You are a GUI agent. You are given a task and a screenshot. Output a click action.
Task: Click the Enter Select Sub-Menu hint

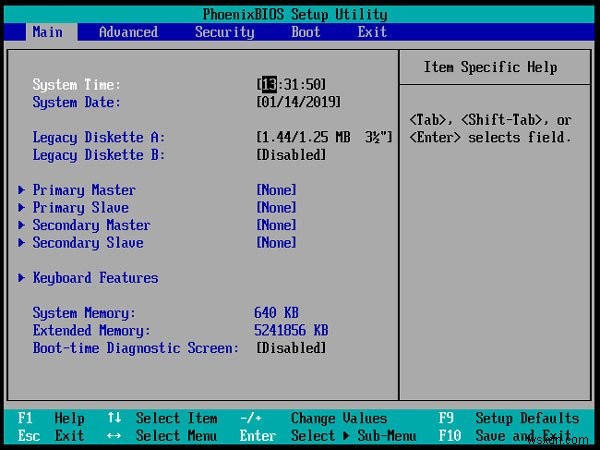point(328,436)
